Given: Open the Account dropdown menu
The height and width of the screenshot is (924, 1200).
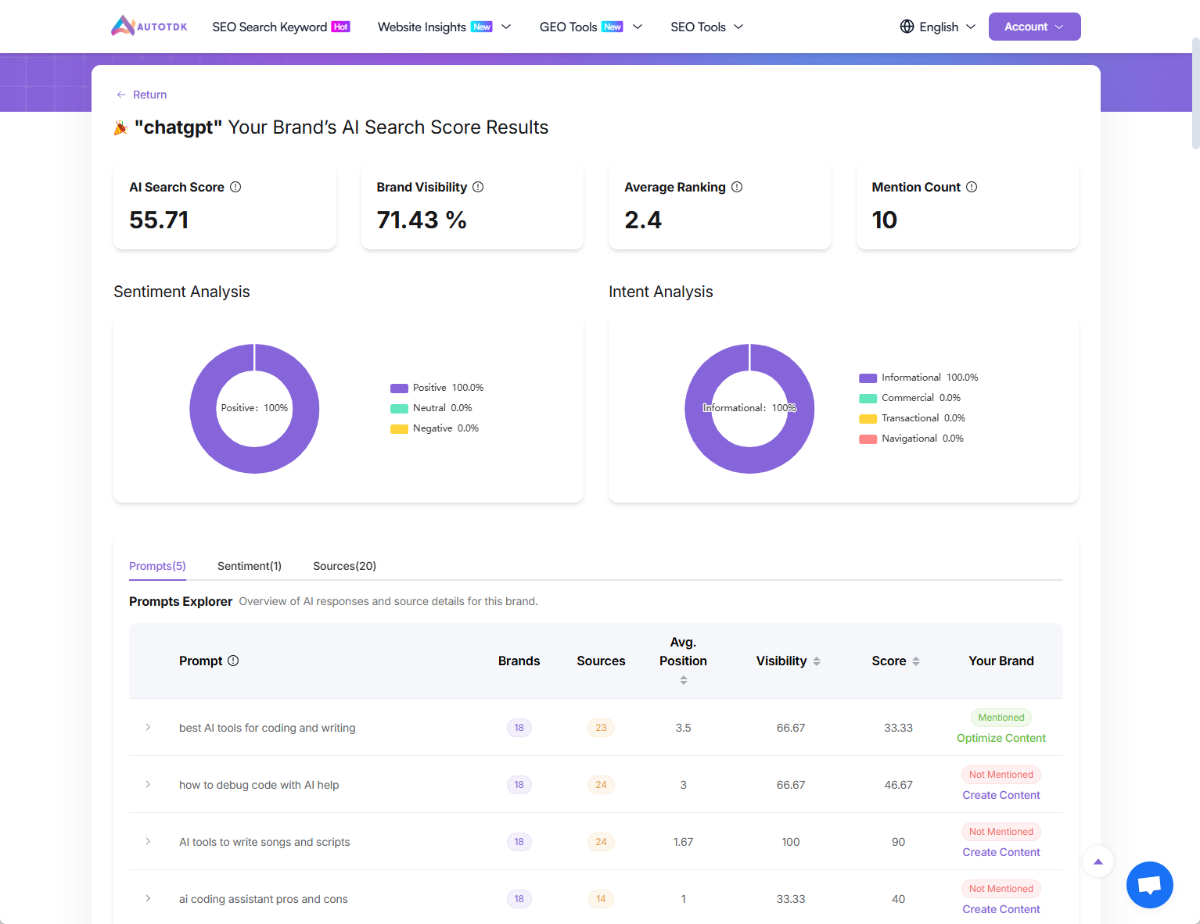Looking at the screenshot, I should [x=1034, y=27].
